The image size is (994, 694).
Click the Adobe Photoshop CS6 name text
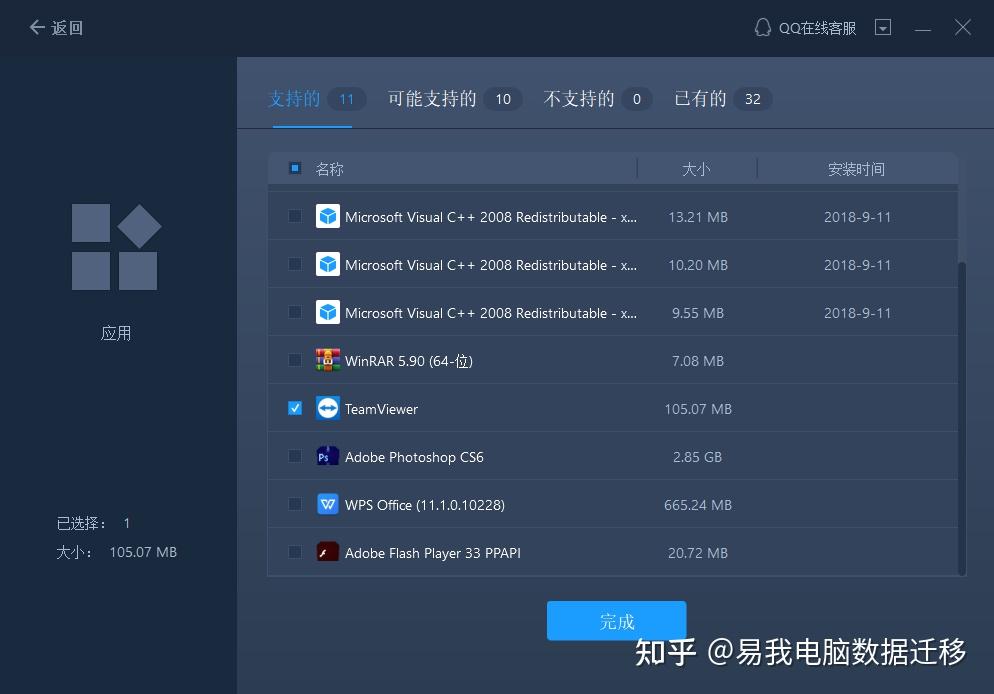(x=414, y=457)
